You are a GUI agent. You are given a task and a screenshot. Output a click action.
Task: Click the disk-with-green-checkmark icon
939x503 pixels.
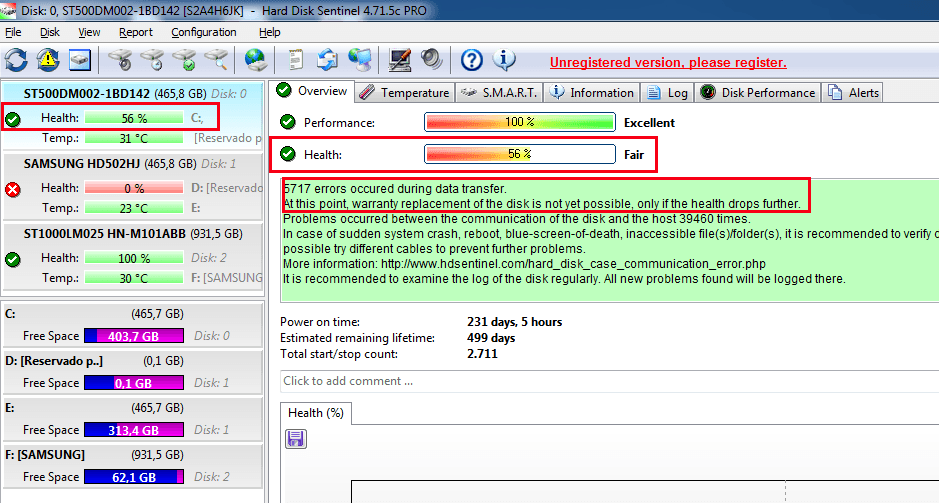[x=184, y=60]
